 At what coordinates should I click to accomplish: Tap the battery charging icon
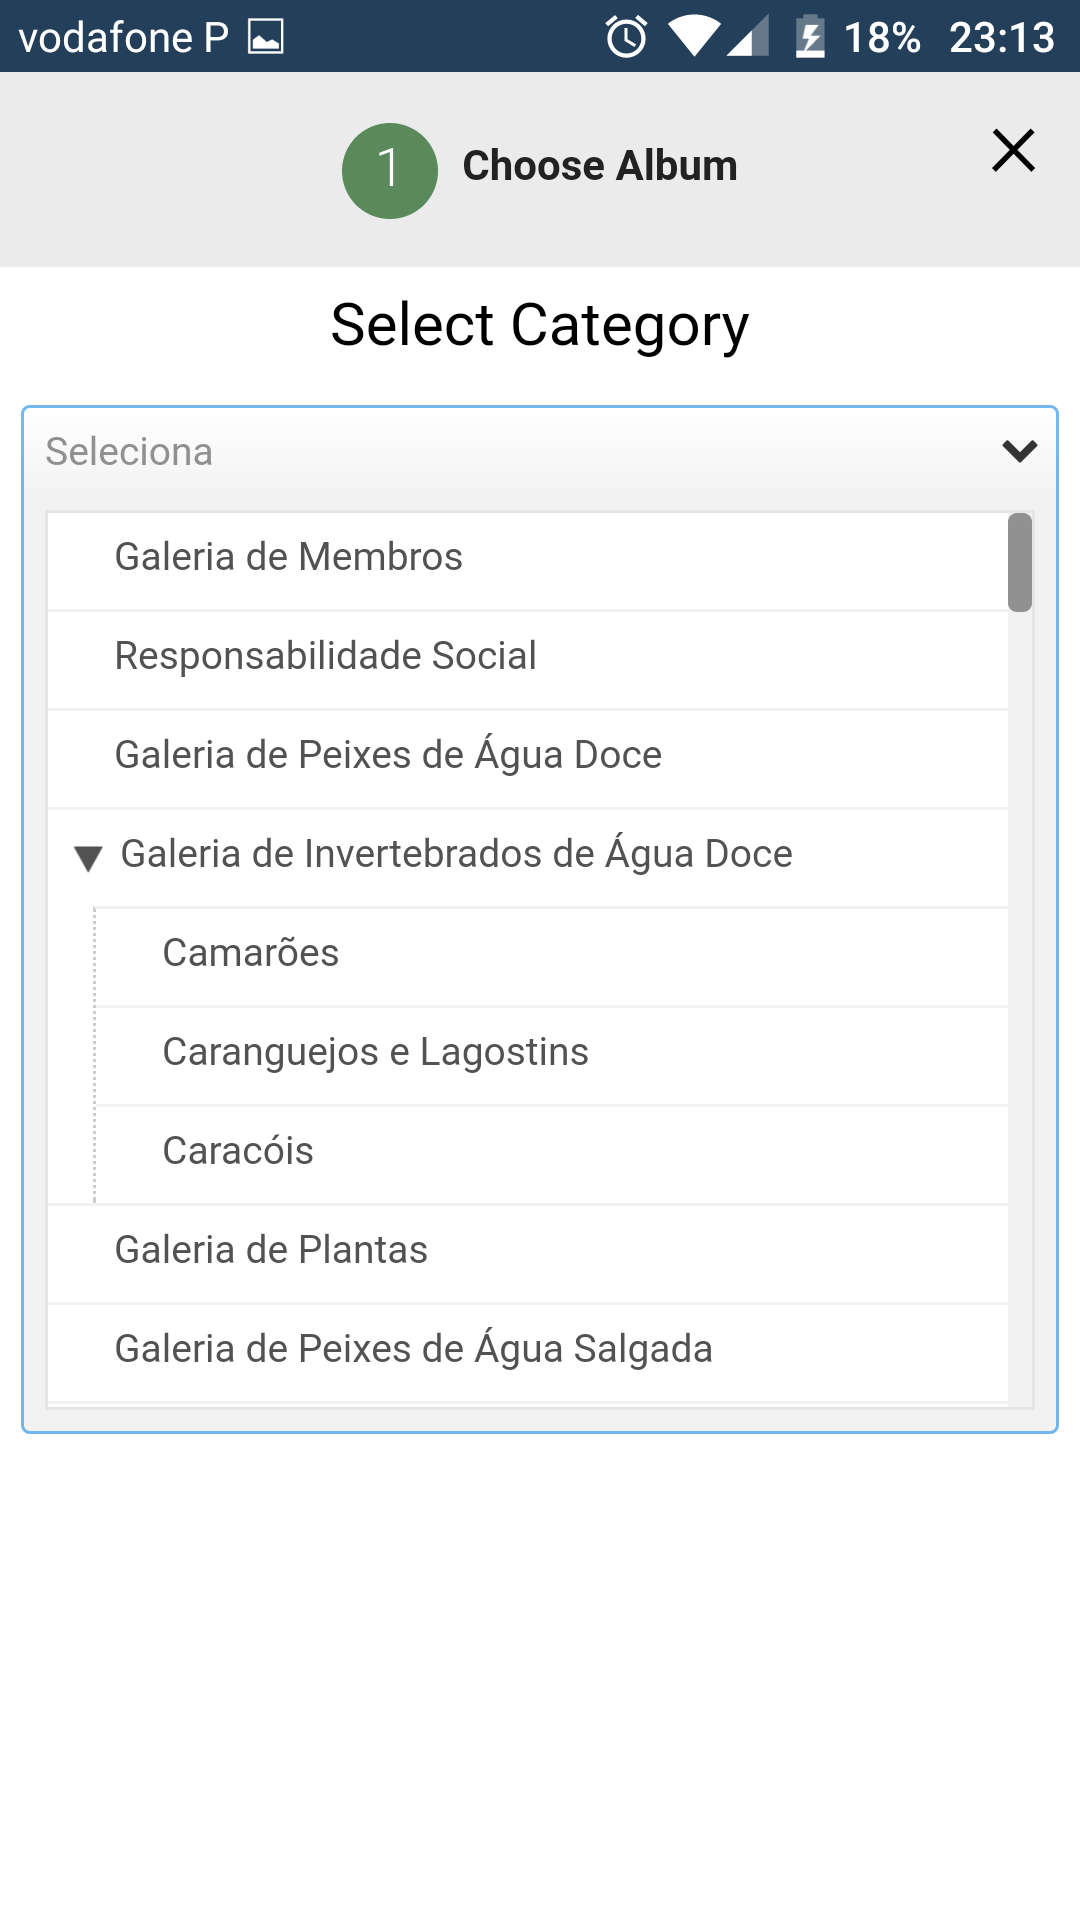click(810, 37)
